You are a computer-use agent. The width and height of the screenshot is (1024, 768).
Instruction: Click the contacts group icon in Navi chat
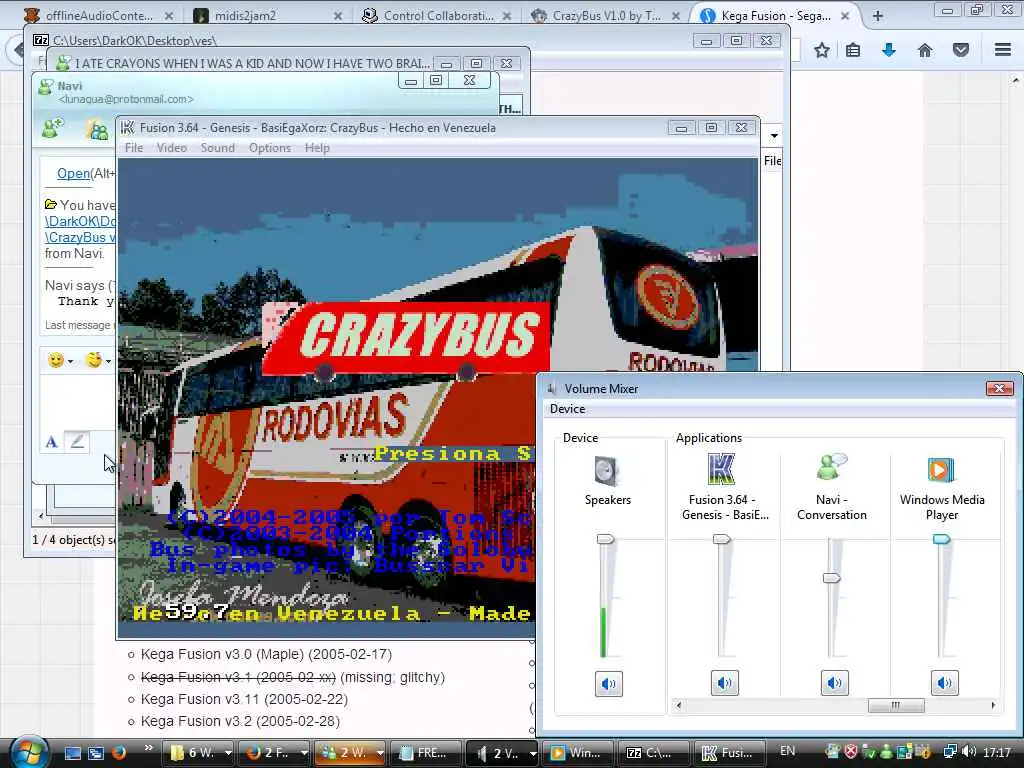[97, 130]
